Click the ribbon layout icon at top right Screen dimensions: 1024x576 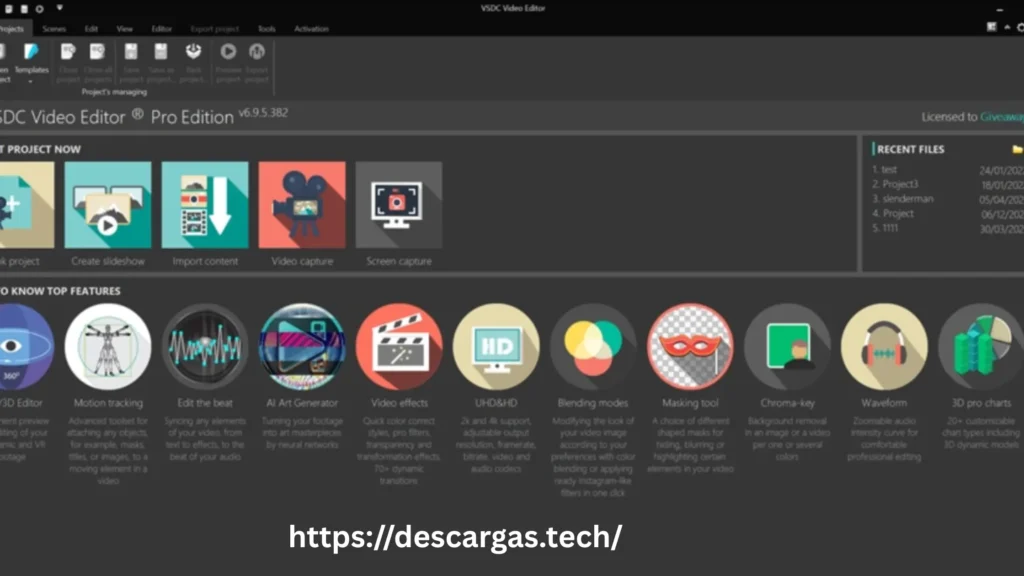(x=991, y=27)
